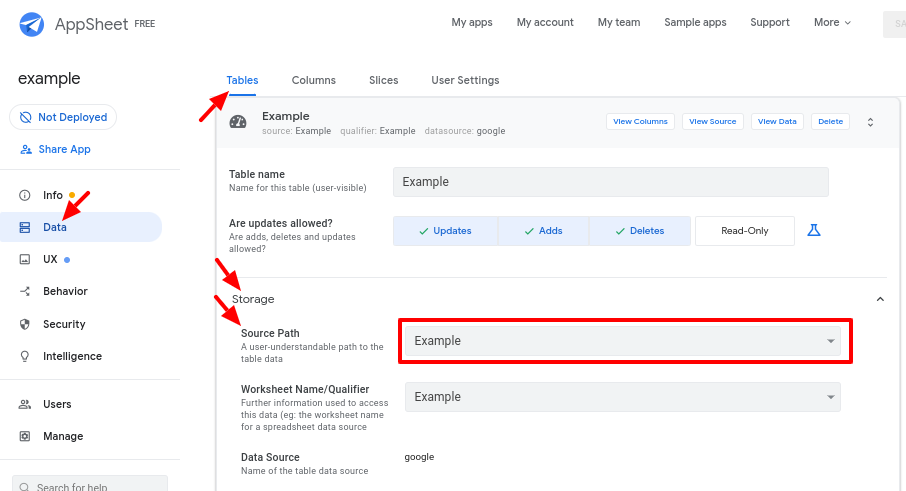Switch to the Slices tab
The image size is (906, 491).
384,80
